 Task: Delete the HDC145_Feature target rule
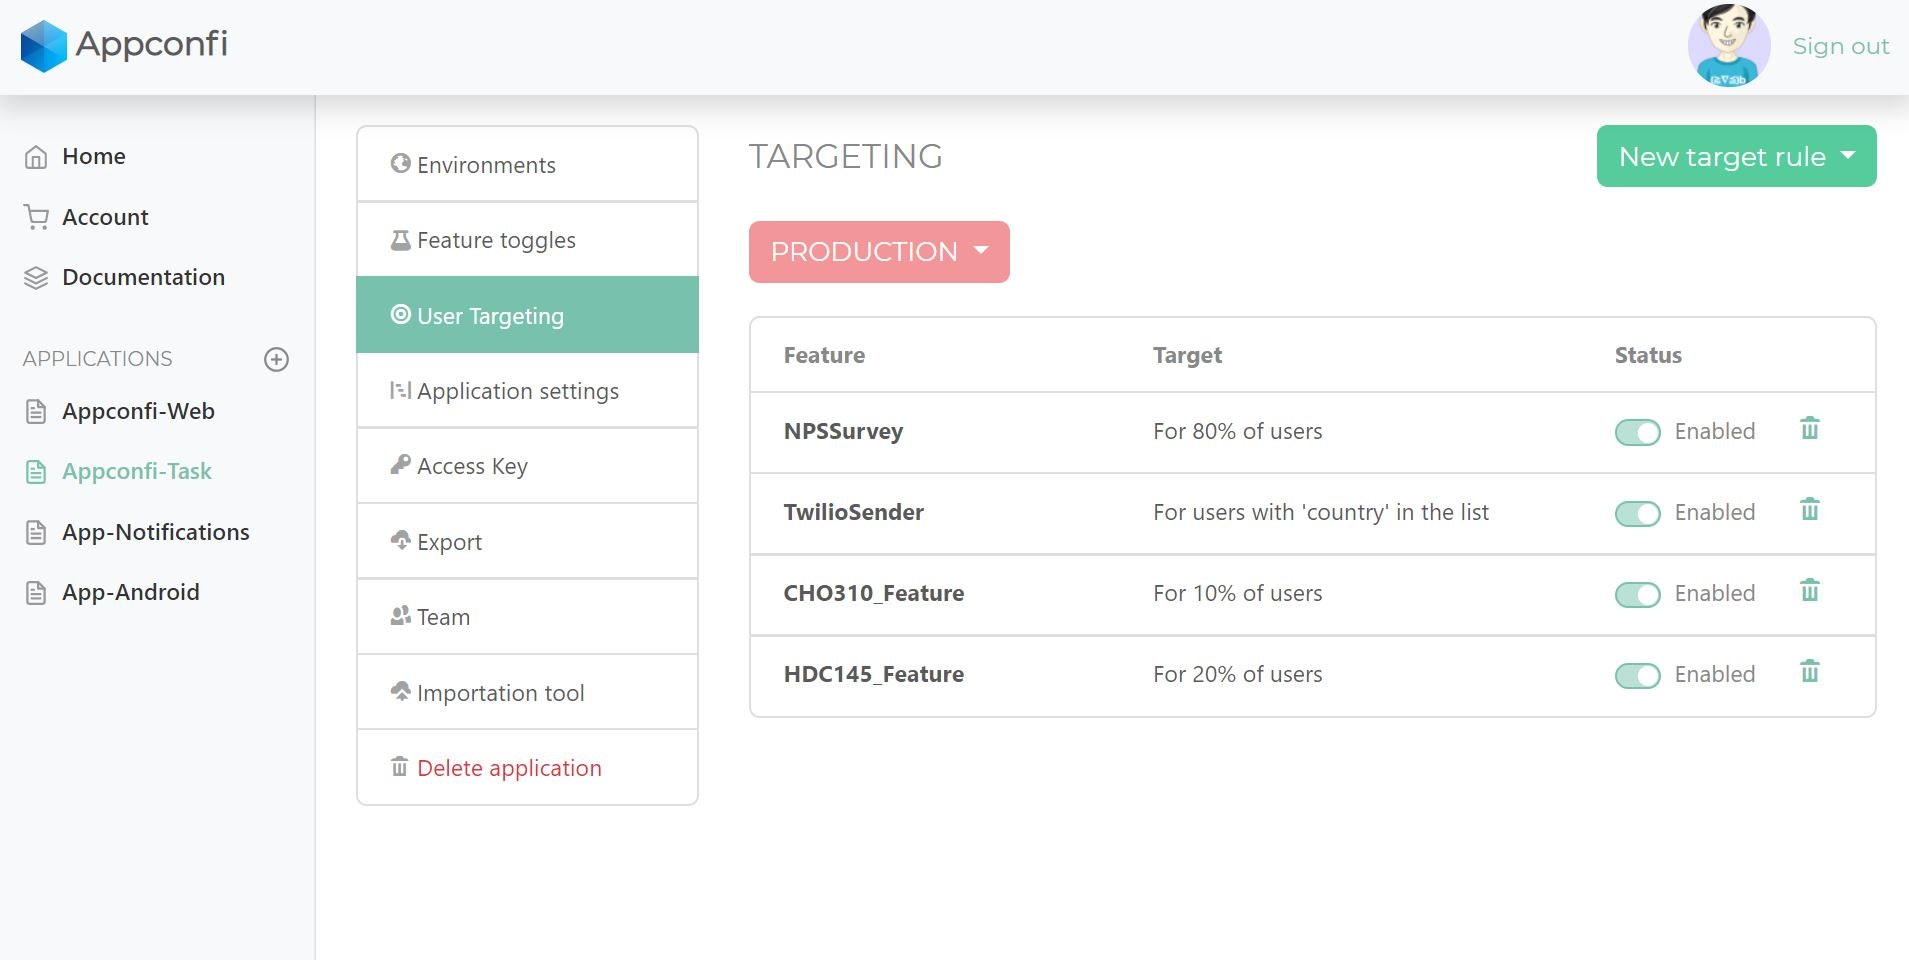(1810, 671)
